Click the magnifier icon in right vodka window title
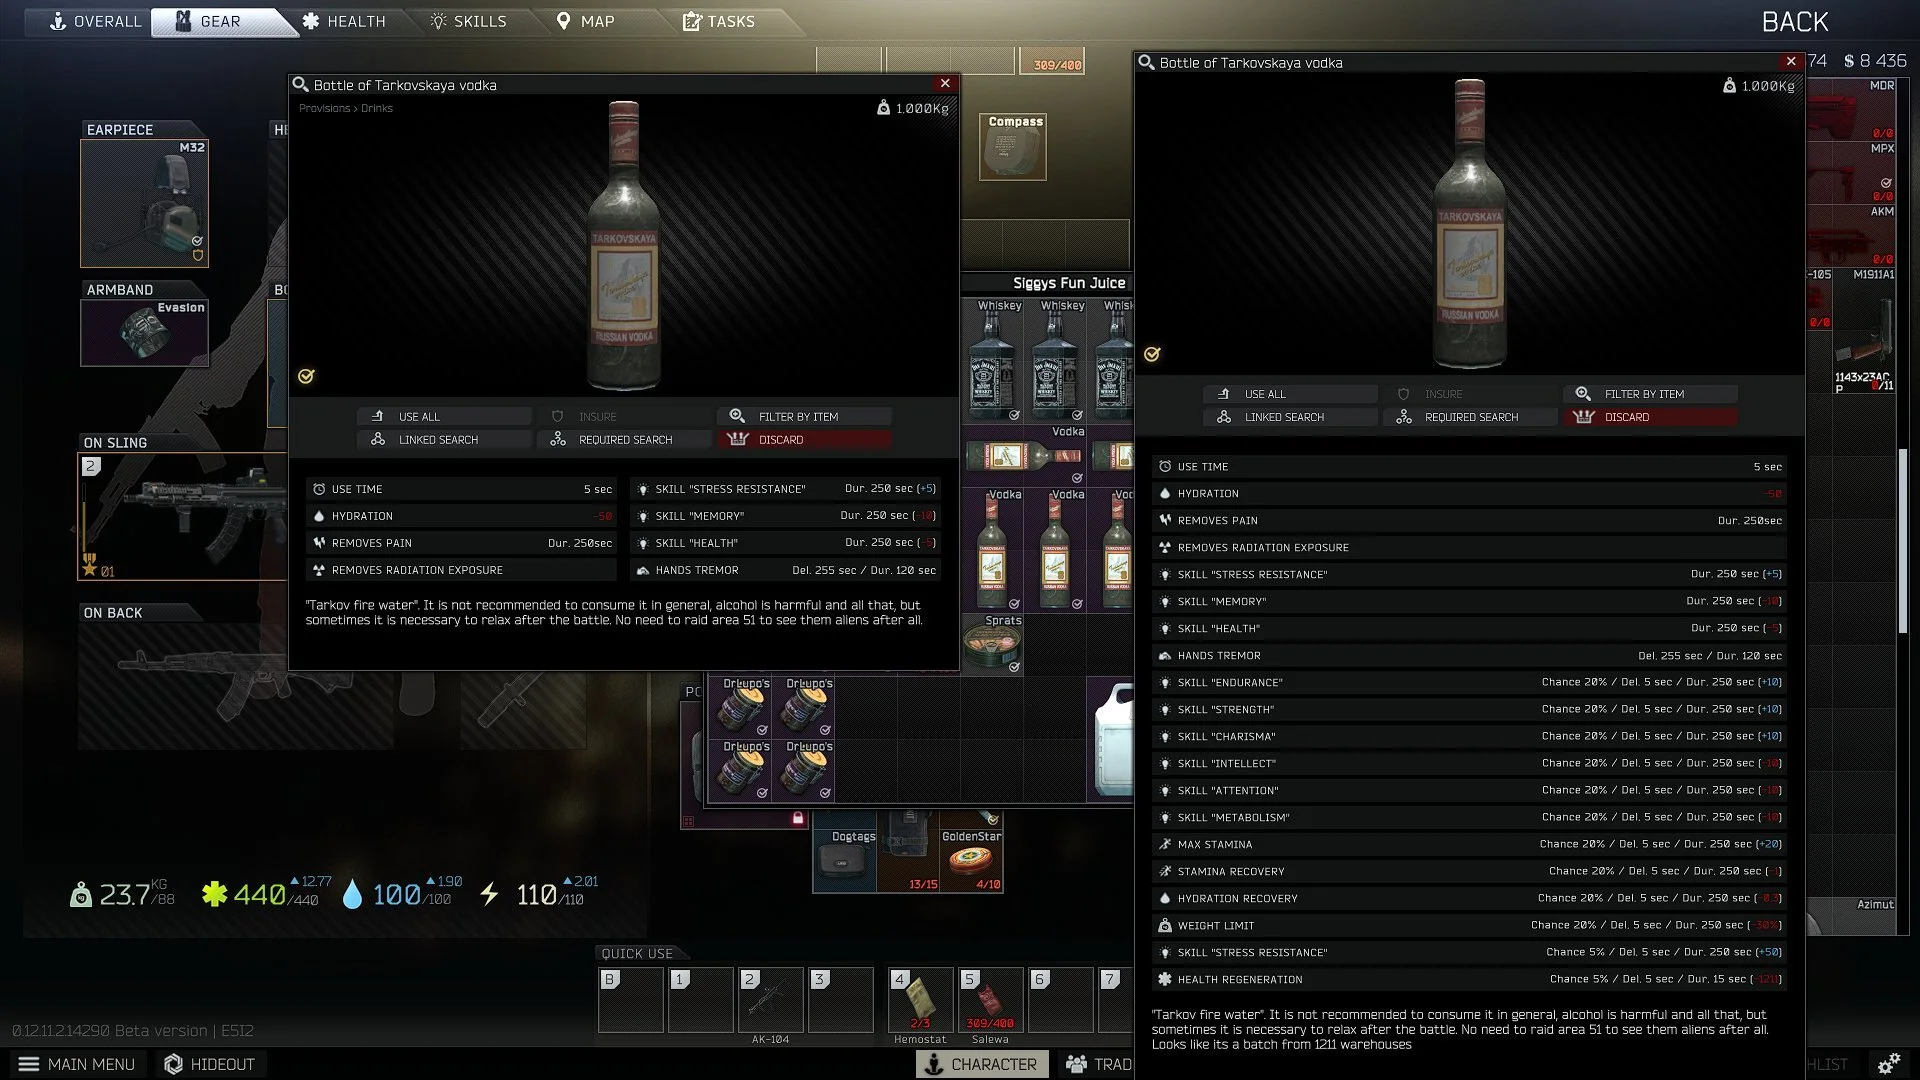This screenshot has width=1920, height=1080. (1146, 62)
